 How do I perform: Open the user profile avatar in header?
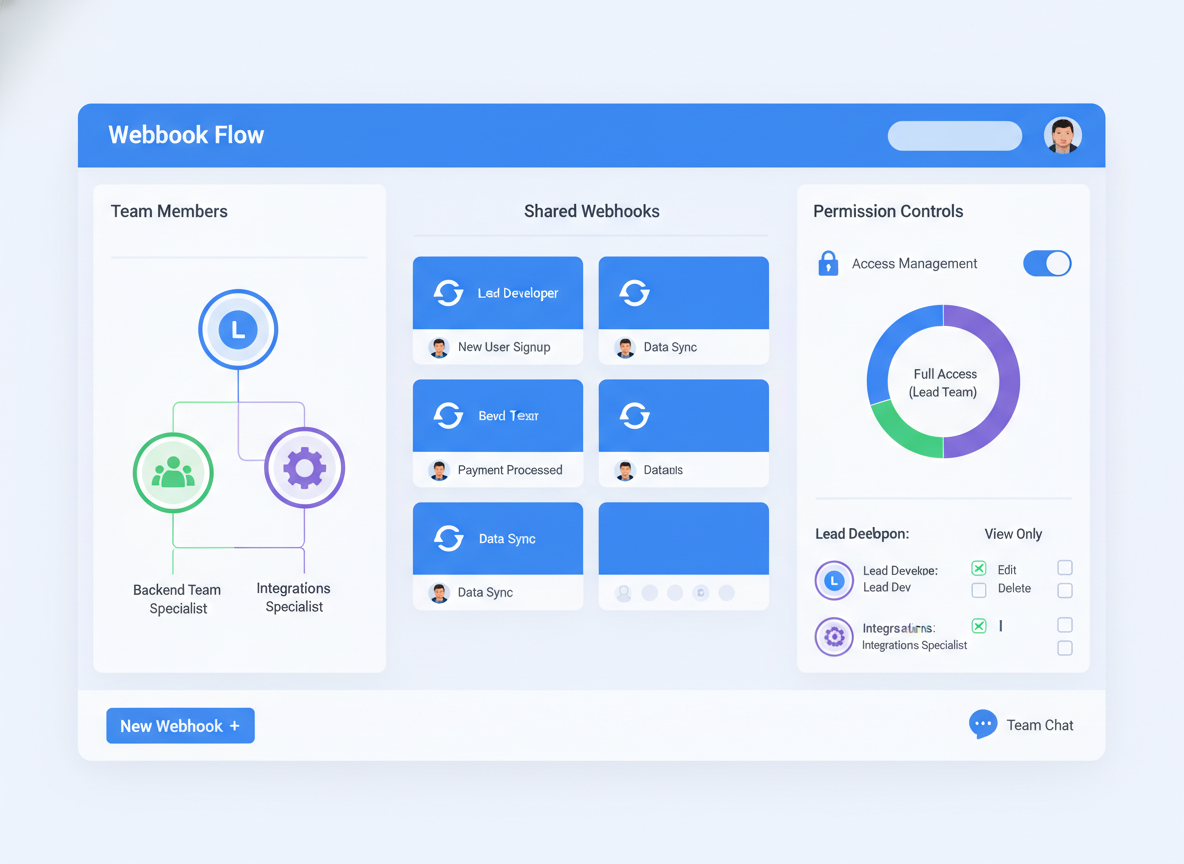[x=1062, y=135]
